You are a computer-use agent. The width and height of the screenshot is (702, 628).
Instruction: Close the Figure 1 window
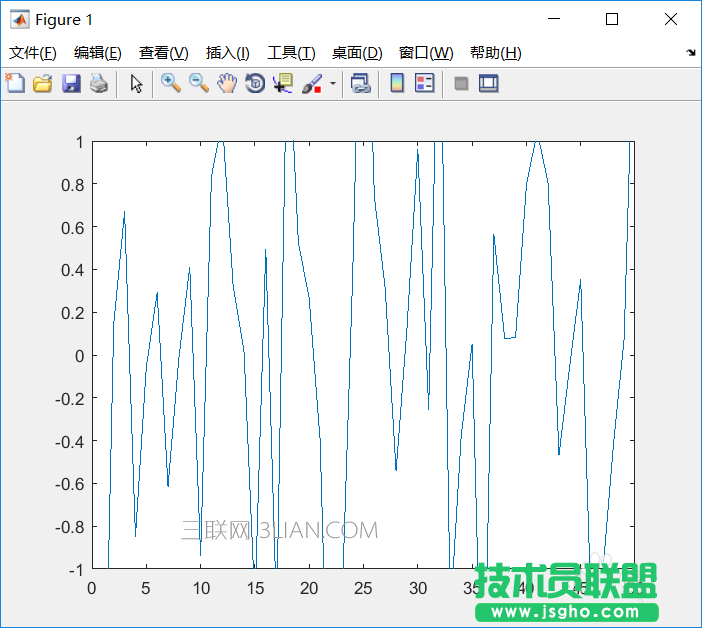pyautogui.click(x=671, y=19)
